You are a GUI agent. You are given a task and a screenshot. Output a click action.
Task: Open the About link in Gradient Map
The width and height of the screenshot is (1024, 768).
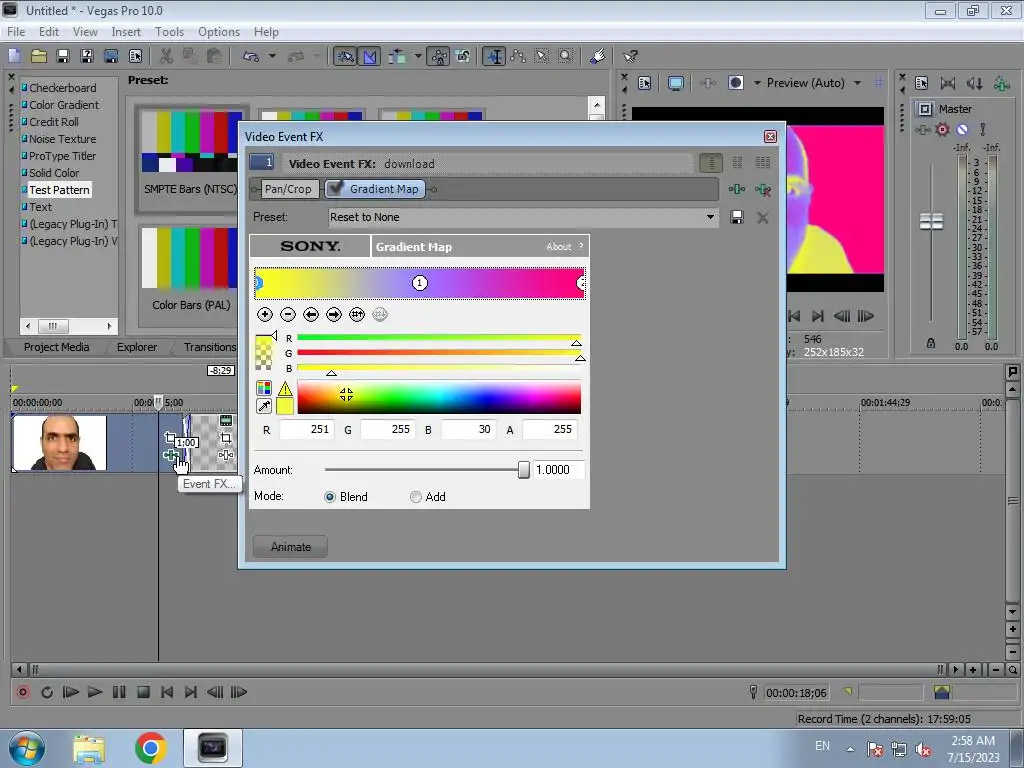pyautogui.click(x=558, y=246)
